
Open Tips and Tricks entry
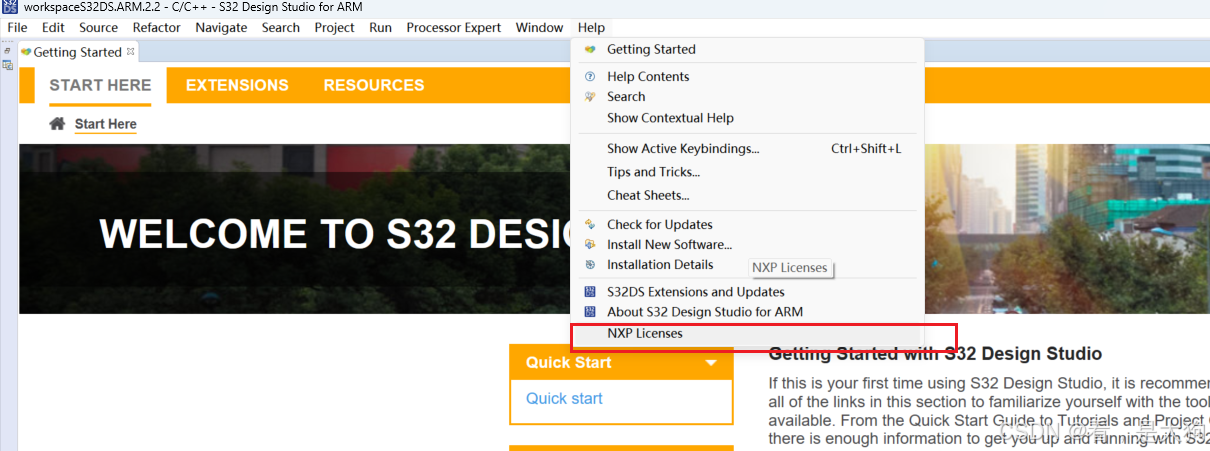[747, 172]
